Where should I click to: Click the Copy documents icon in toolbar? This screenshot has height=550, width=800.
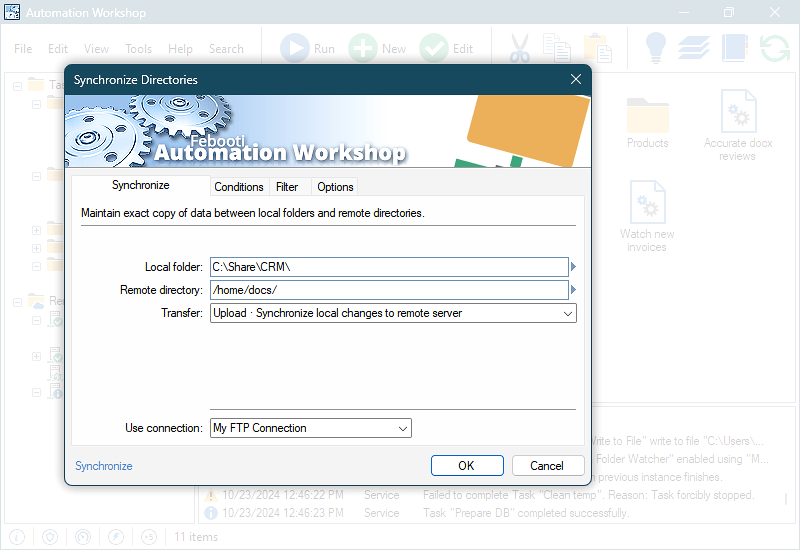click(x=557, y=48)
